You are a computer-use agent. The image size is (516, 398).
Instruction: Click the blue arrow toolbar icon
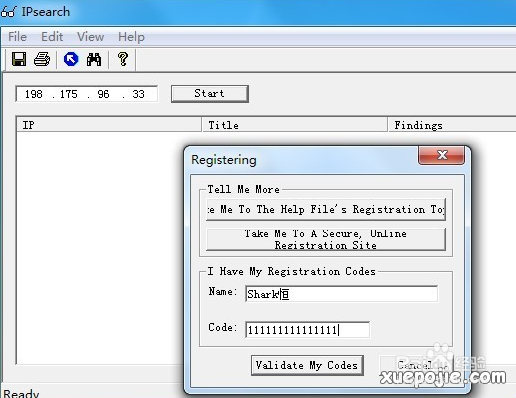pyautogui.click(x=71, y=59)
